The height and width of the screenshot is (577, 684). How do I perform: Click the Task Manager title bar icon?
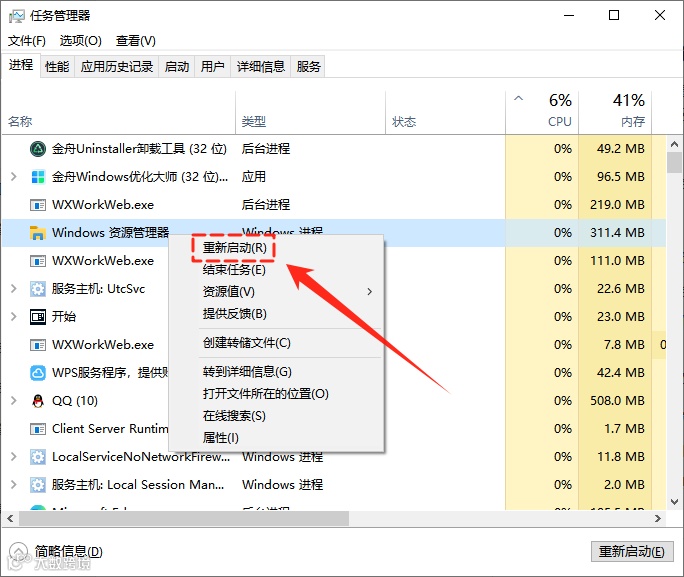pos(17,16)
